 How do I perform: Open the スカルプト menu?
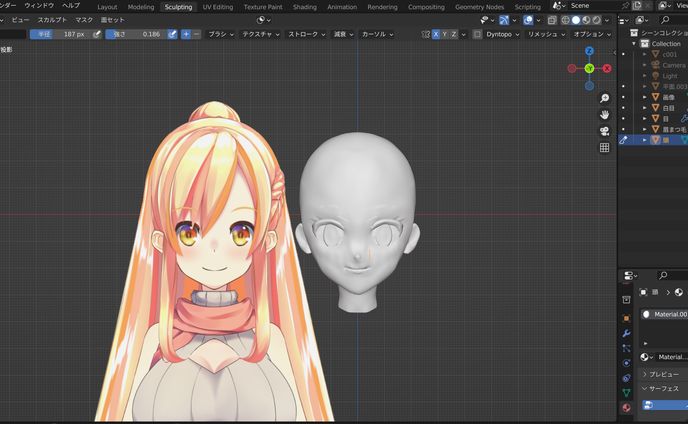[52, 20]
